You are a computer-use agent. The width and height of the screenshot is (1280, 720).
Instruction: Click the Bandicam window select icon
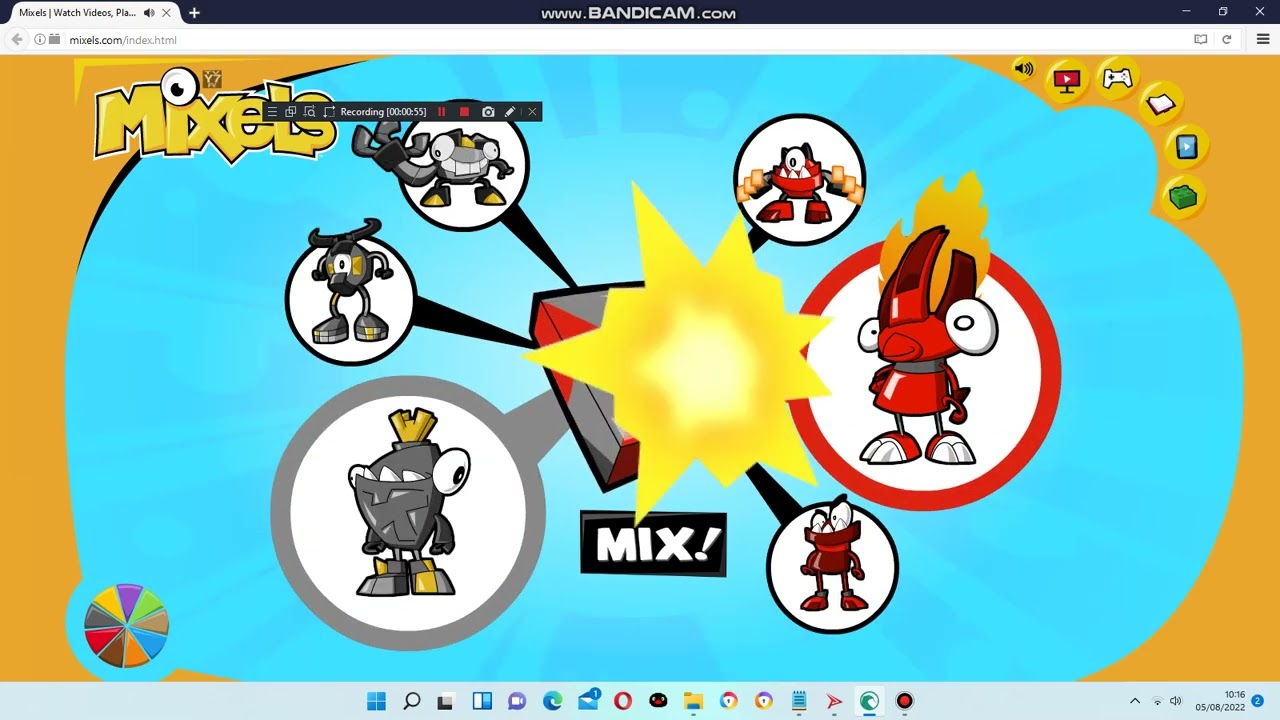[x=290, y=112]
